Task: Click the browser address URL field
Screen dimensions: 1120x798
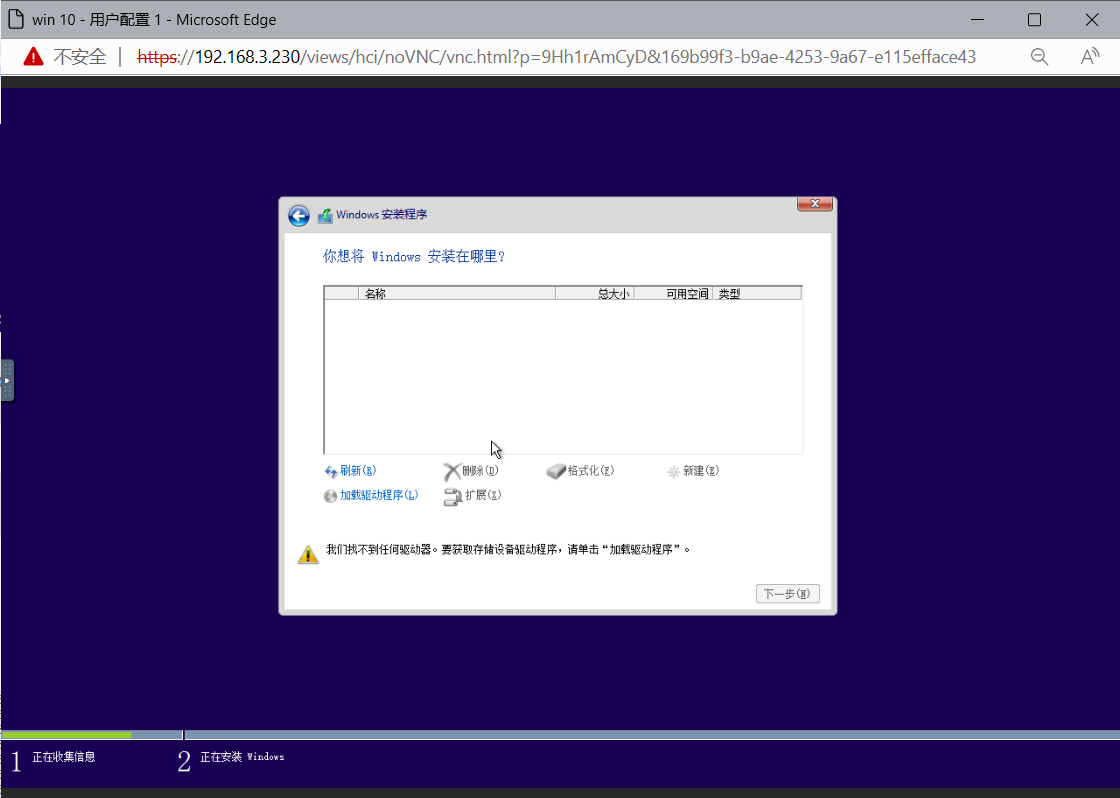Action: tap(556, 57)
